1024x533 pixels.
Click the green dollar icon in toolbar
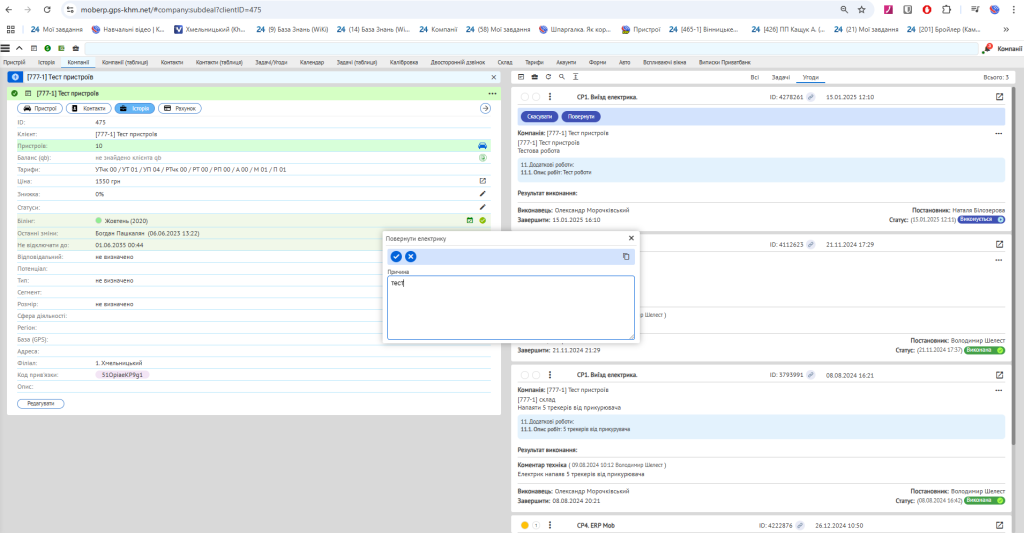click(x=48, y=48)
